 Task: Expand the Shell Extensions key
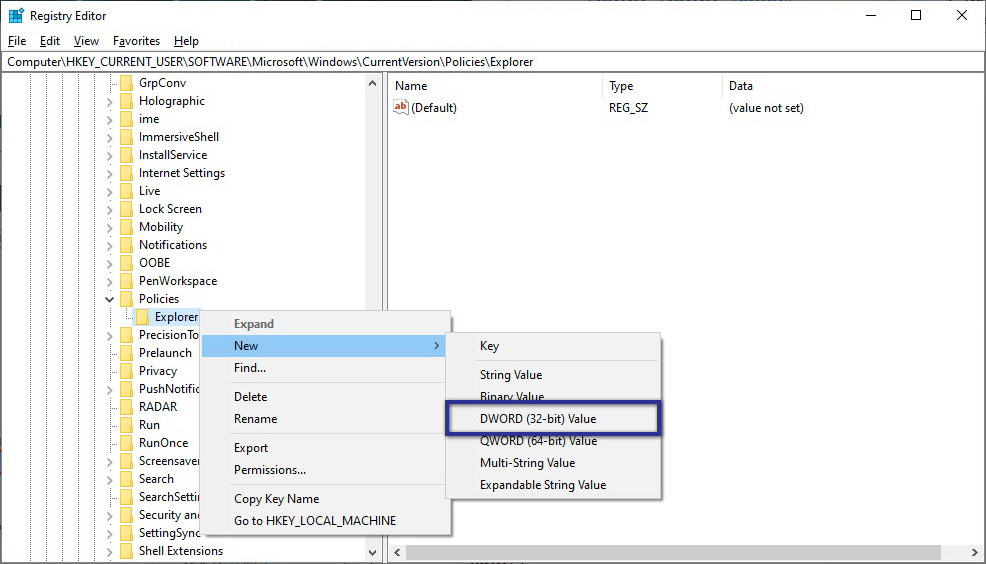coord(109,552)
